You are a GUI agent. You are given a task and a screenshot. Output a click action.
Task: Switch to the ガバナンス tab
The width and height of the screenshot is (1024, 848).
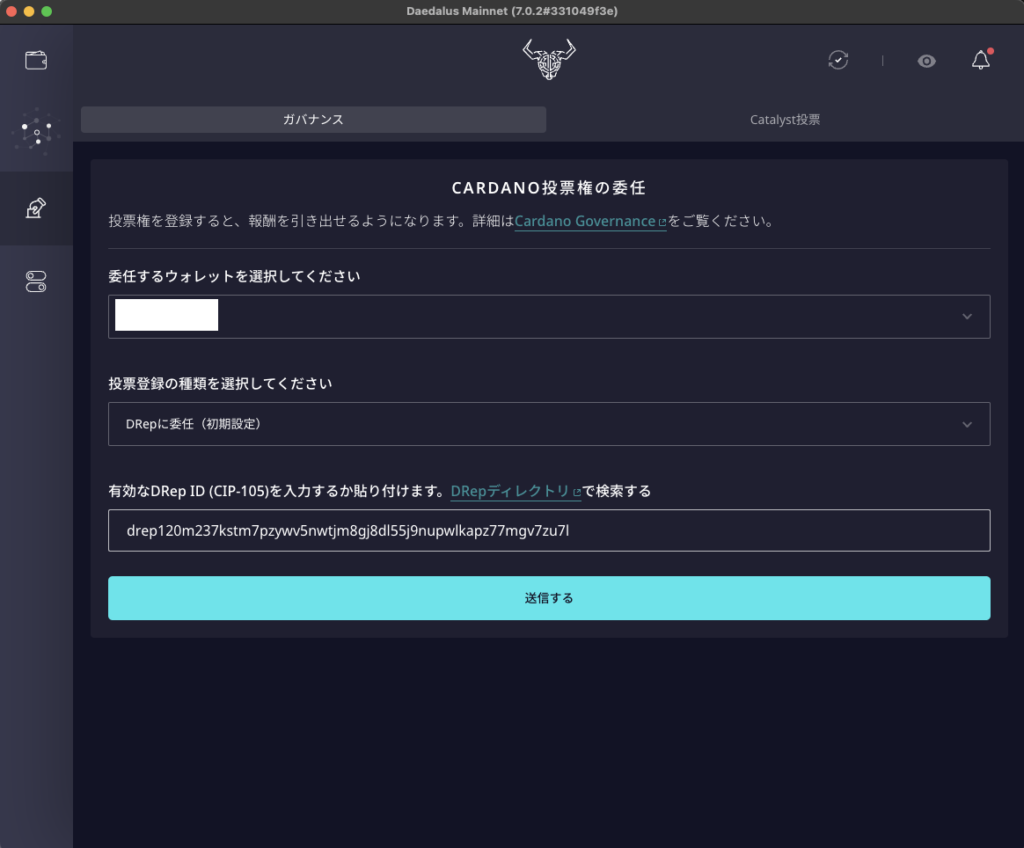(313, 119)
